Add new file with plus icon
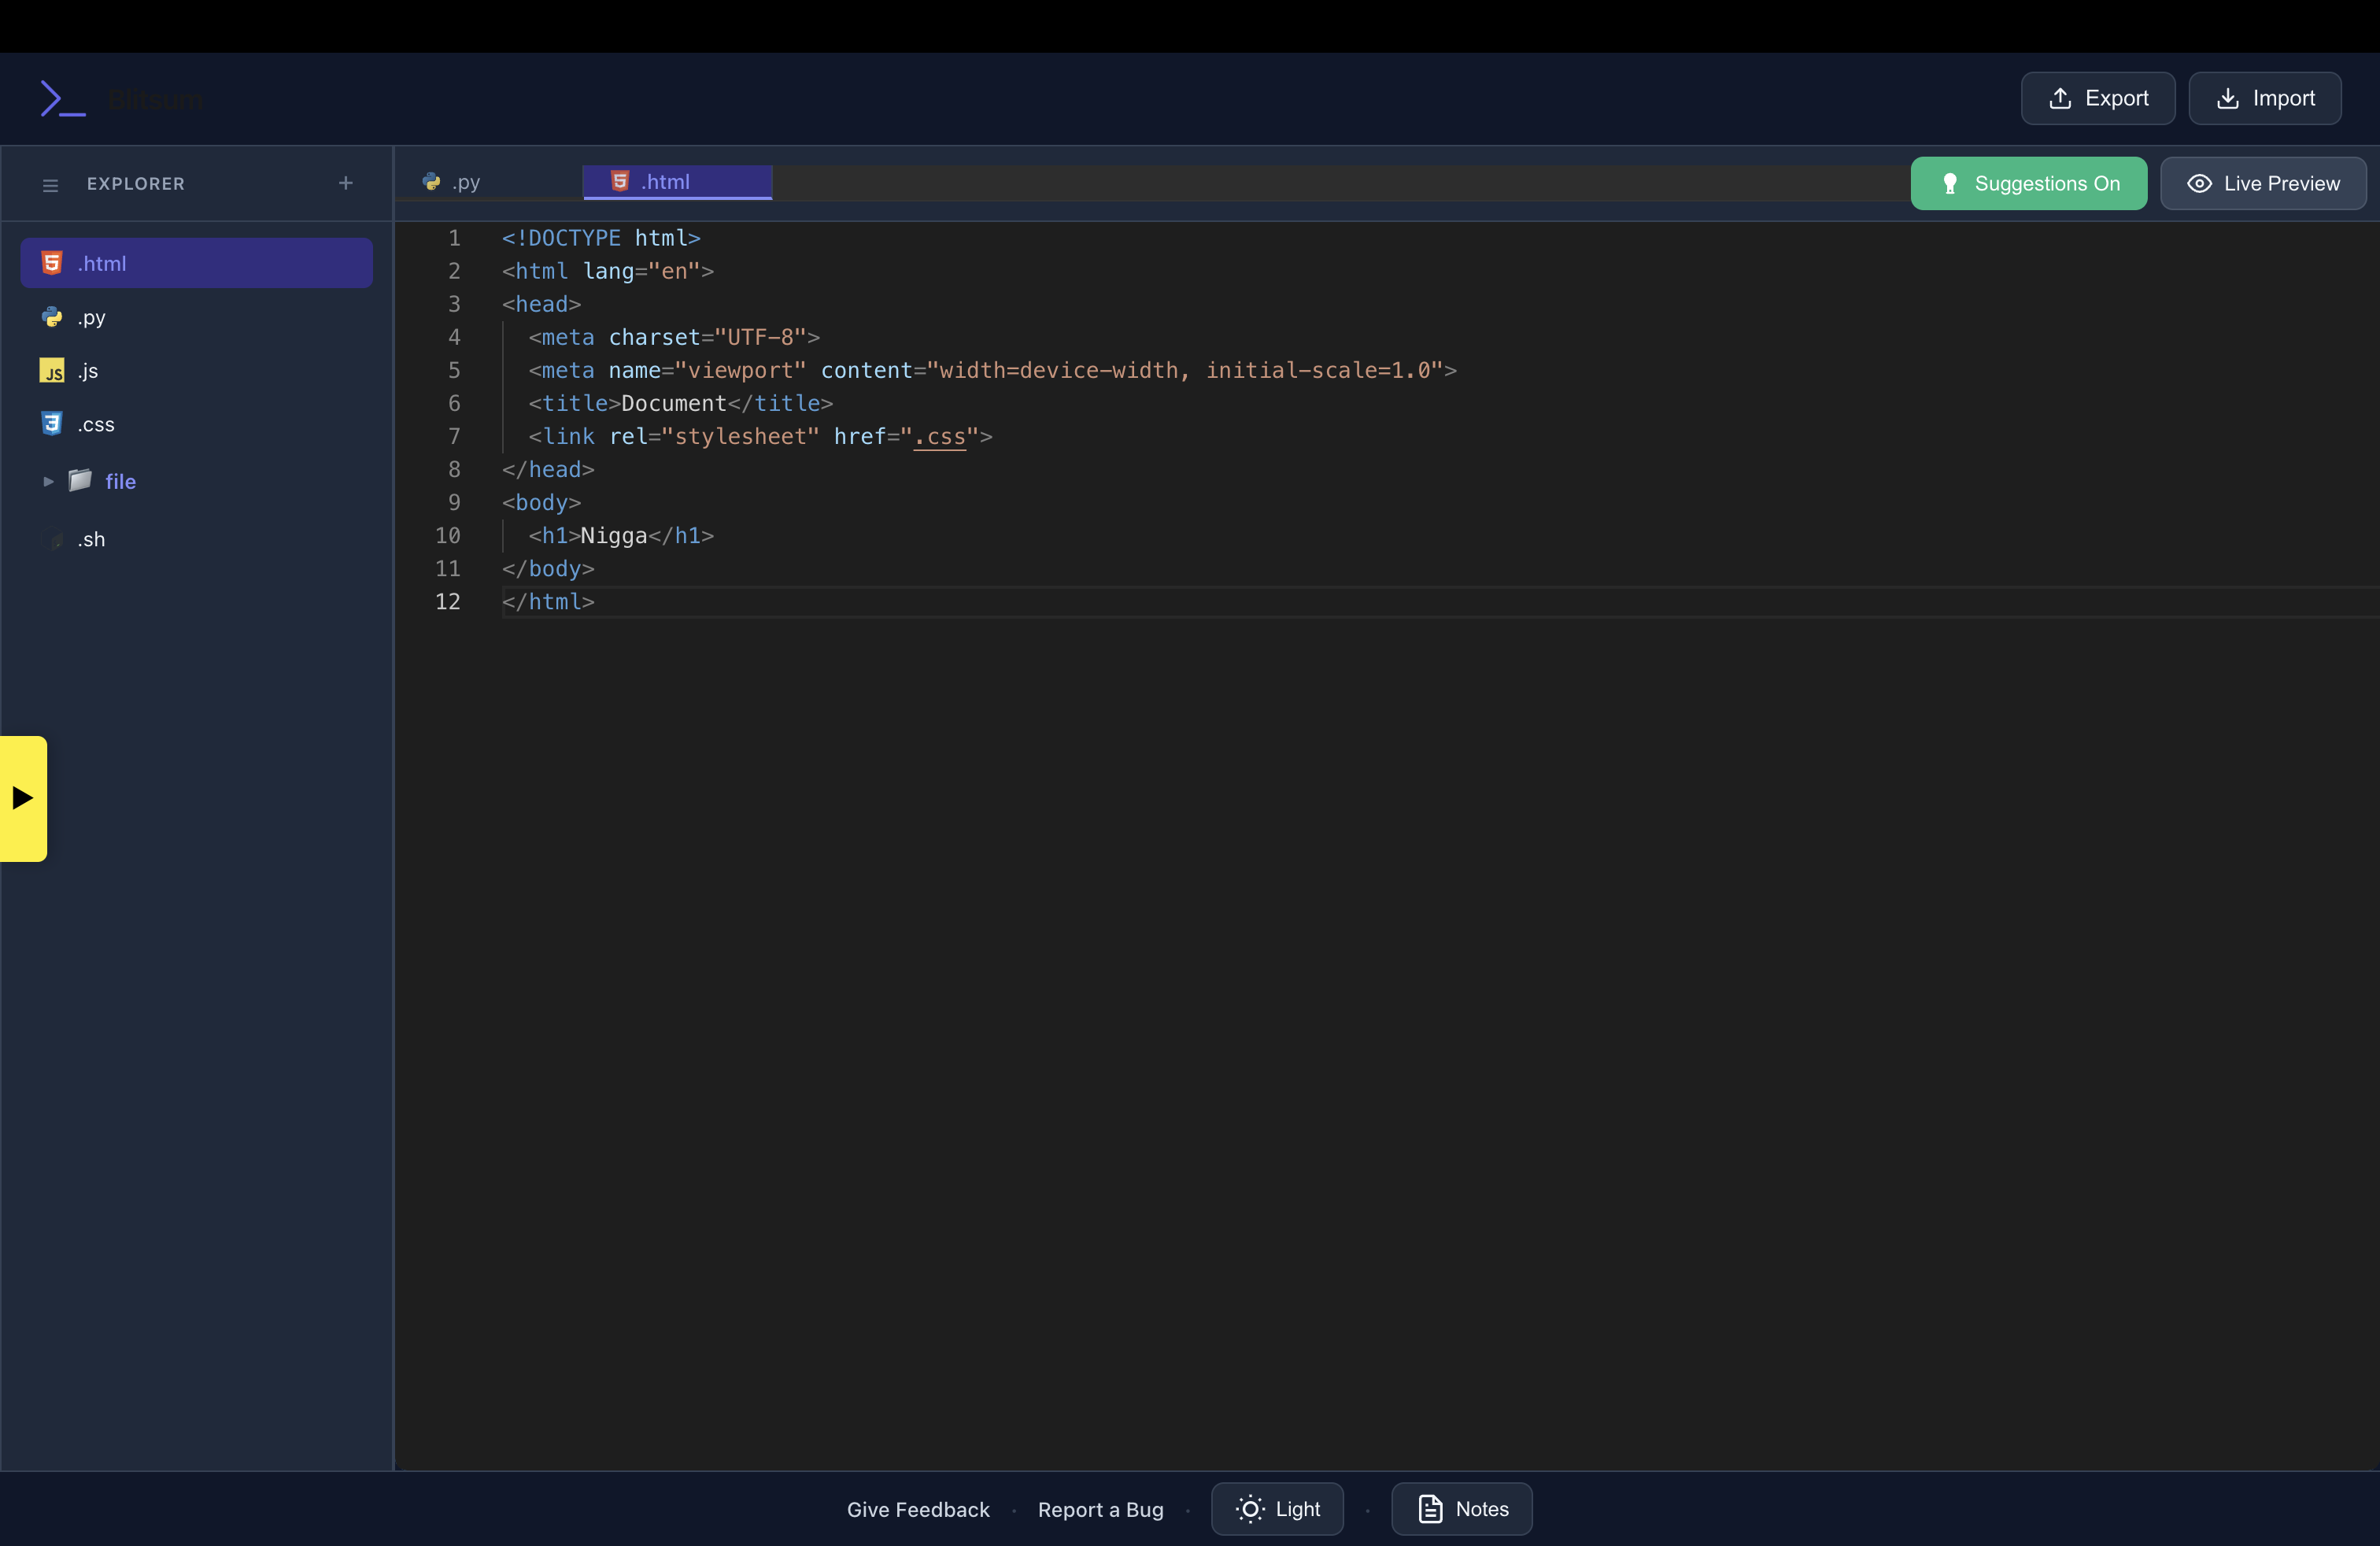Image resolution: width=2380 pixels, height=1546 pixels. click(x=346, y=183)
